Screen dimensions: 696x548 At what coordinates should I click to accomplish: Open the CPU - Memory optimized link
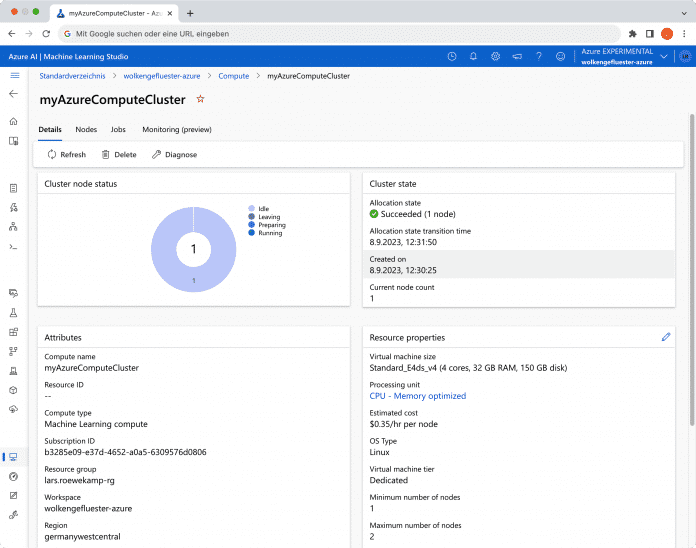[417, 396]
